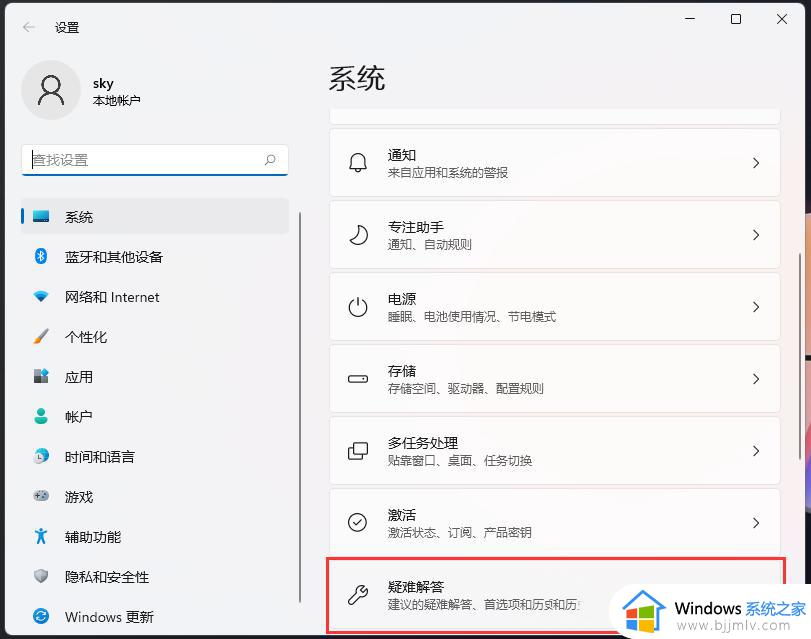Open 蓝牙和其他设备 sidebar item
811x639 pixels.
tap(155, 256)
